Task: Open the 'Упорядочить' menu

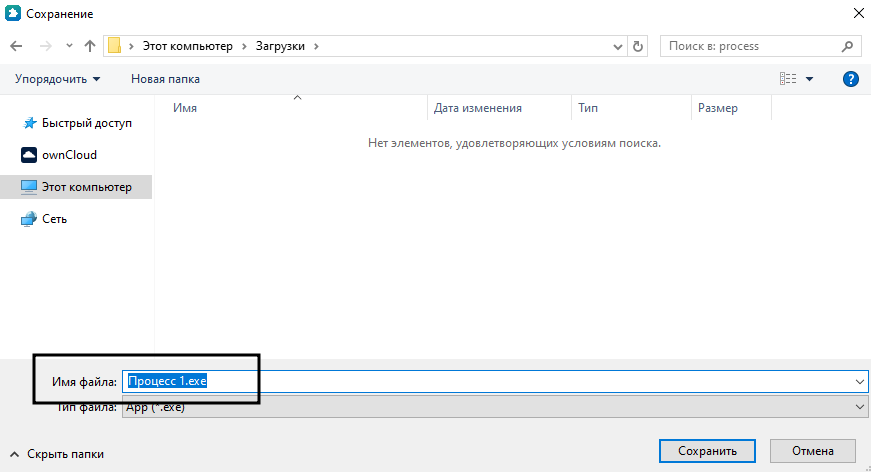Action: [57, 79]
